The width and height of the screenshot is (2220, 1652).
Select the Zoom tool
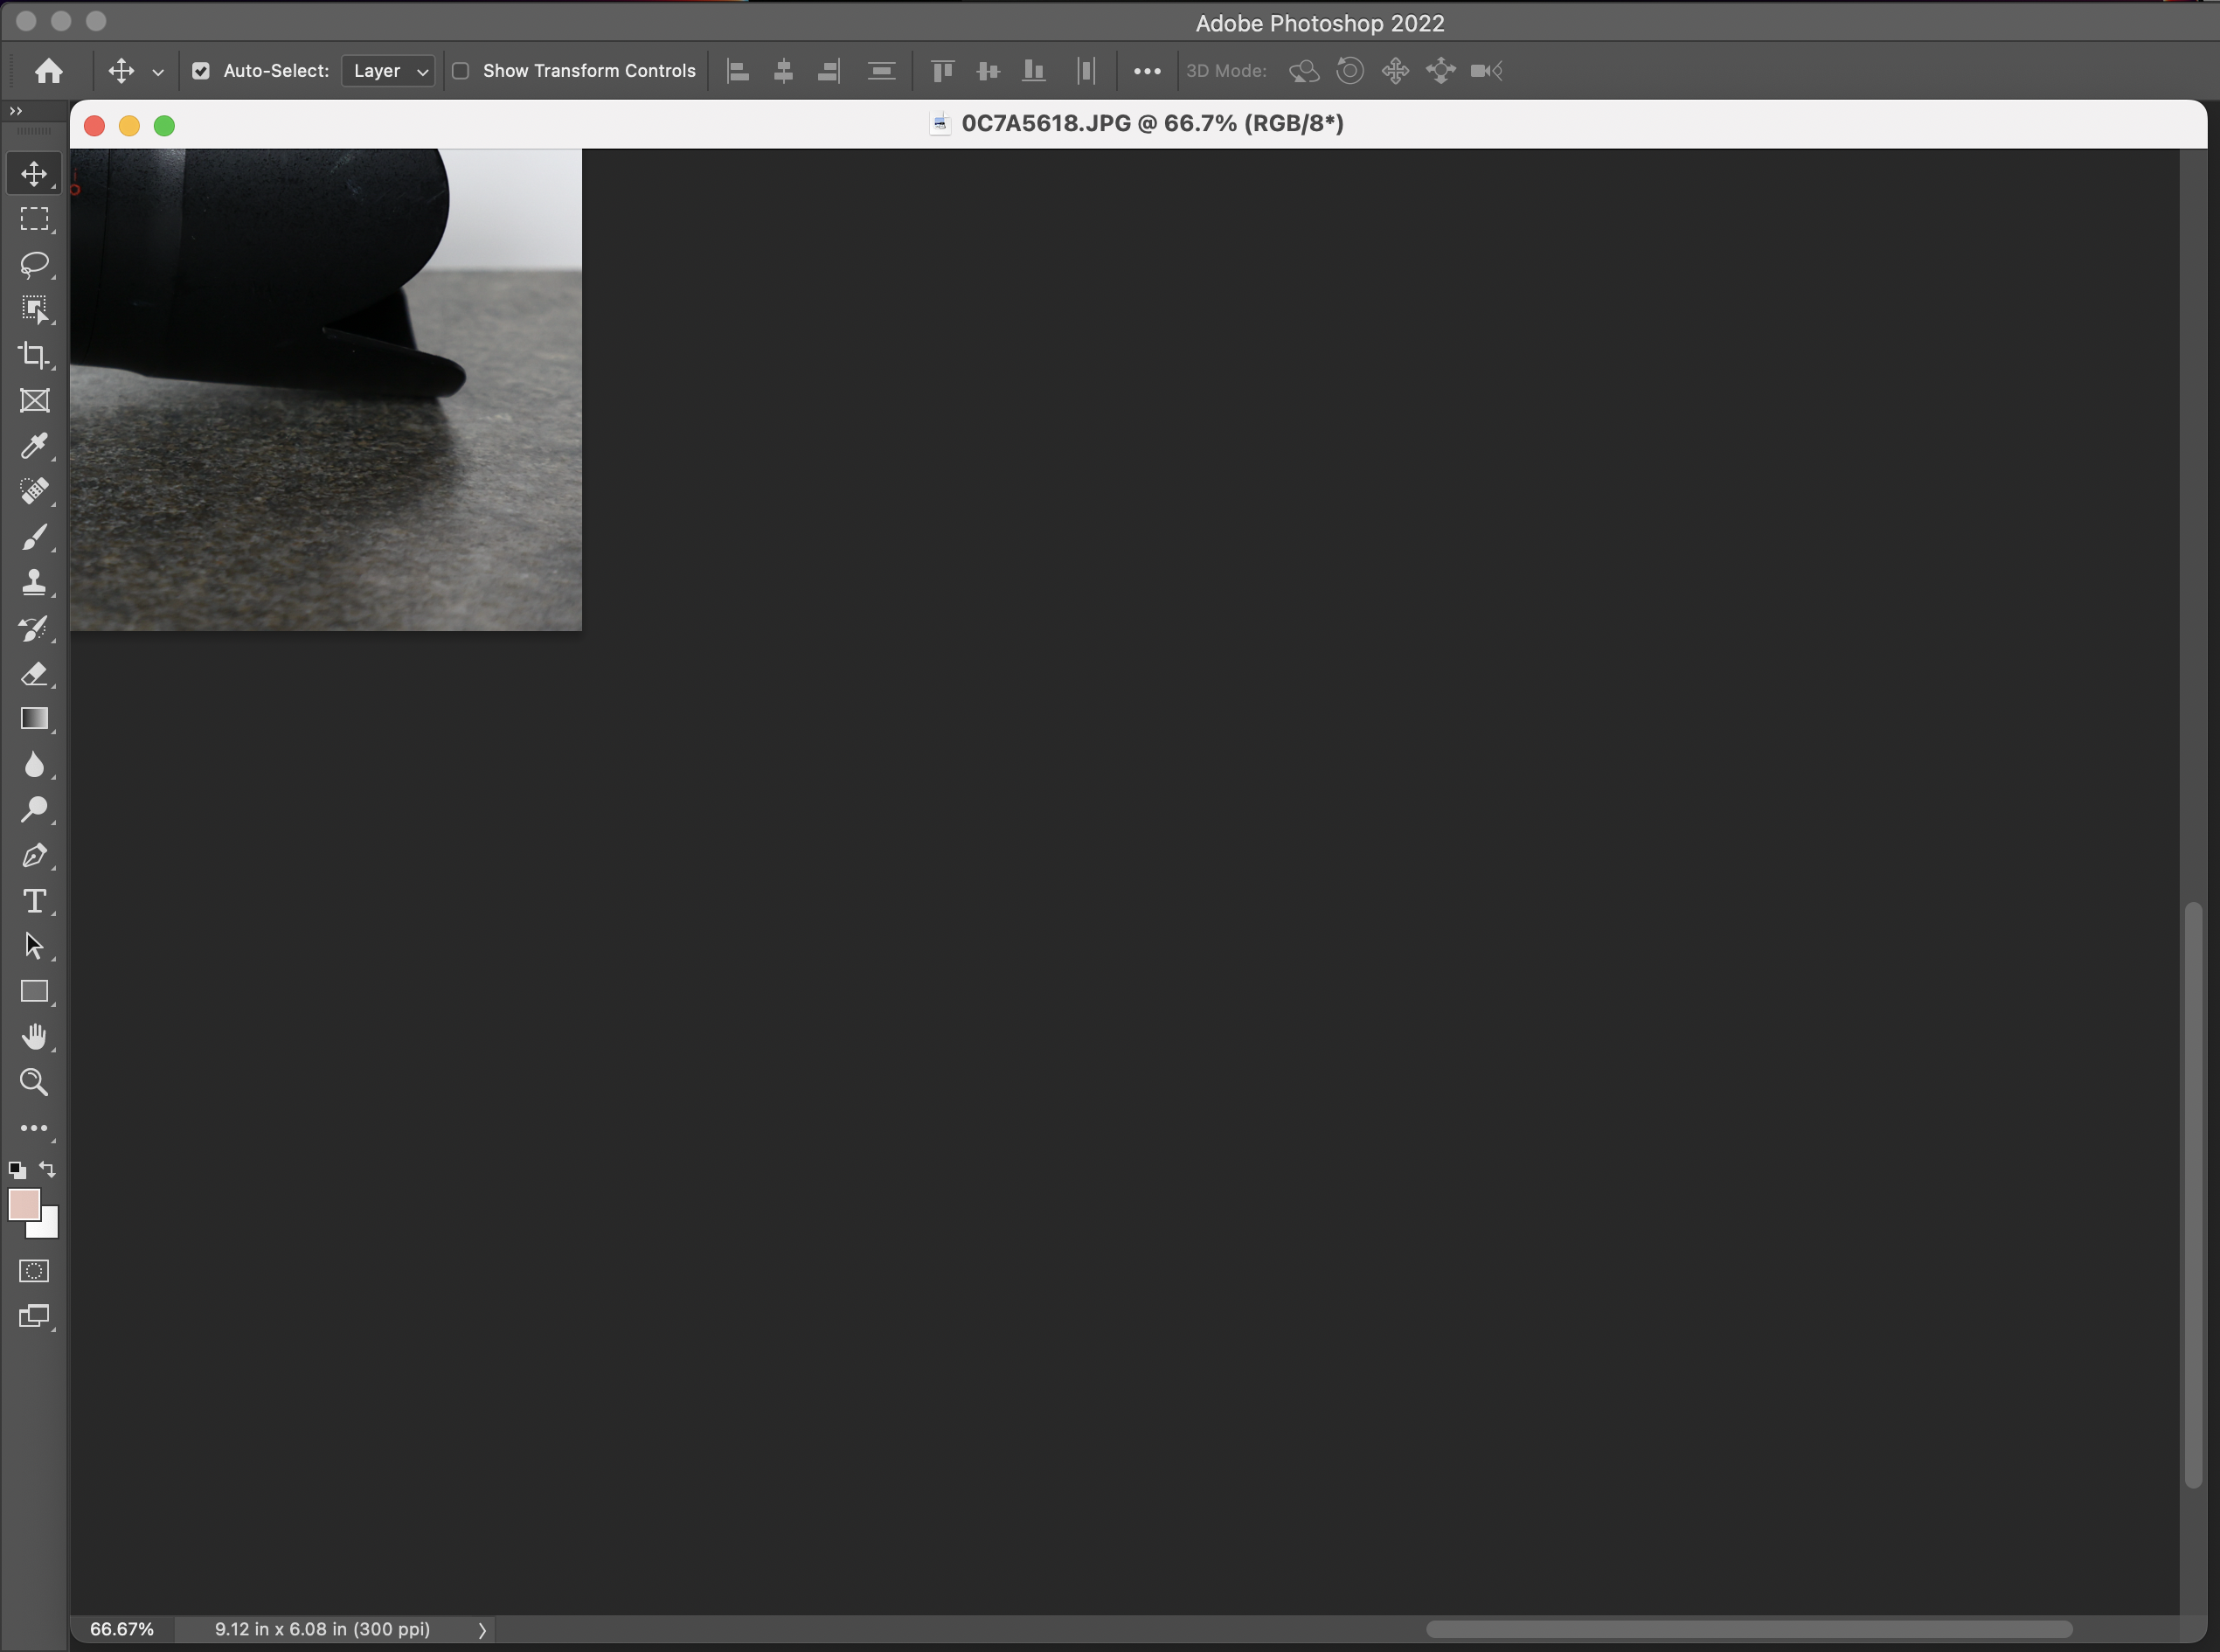35,1081
